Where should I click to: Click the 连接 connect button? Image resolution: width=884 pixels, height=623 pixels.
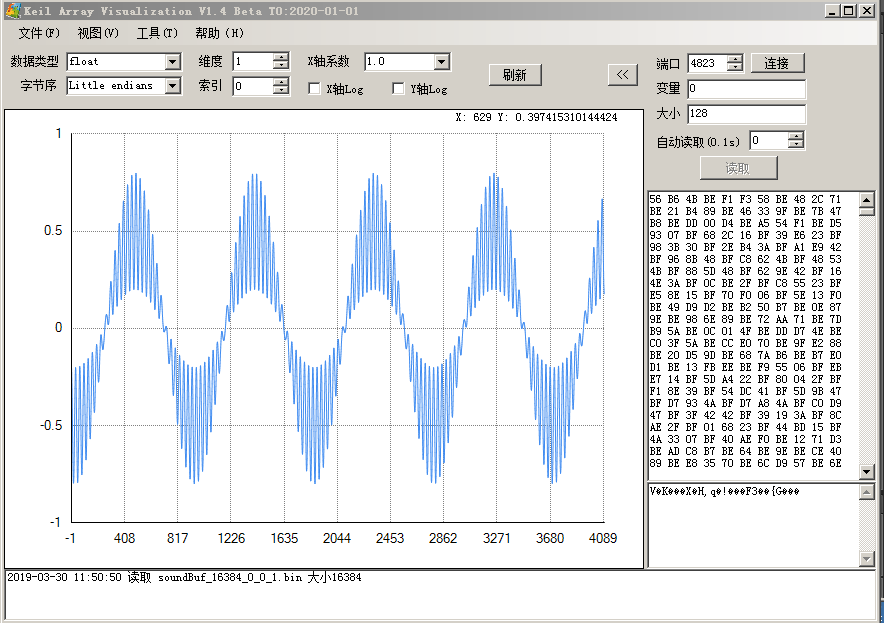(x=778, y=63)
